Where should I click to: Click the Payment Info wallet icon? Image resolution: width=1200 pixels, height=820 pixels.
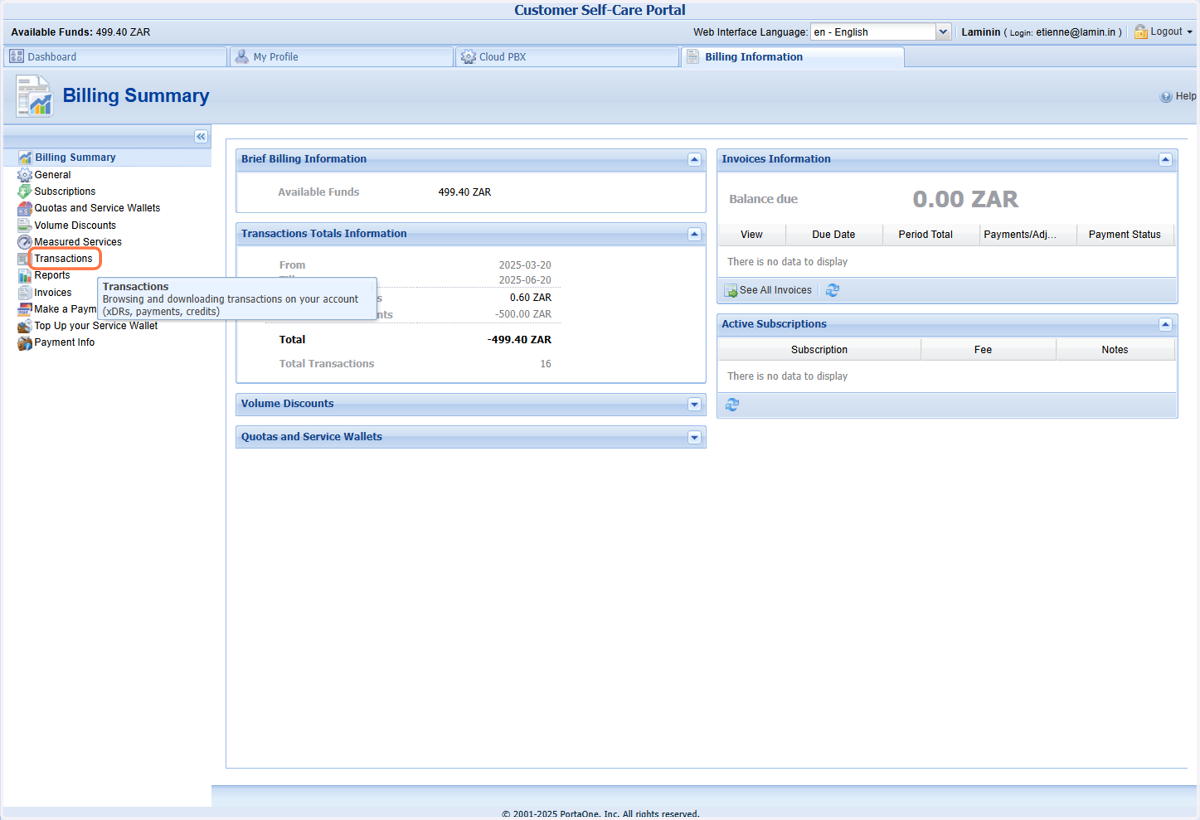[25, 342]
